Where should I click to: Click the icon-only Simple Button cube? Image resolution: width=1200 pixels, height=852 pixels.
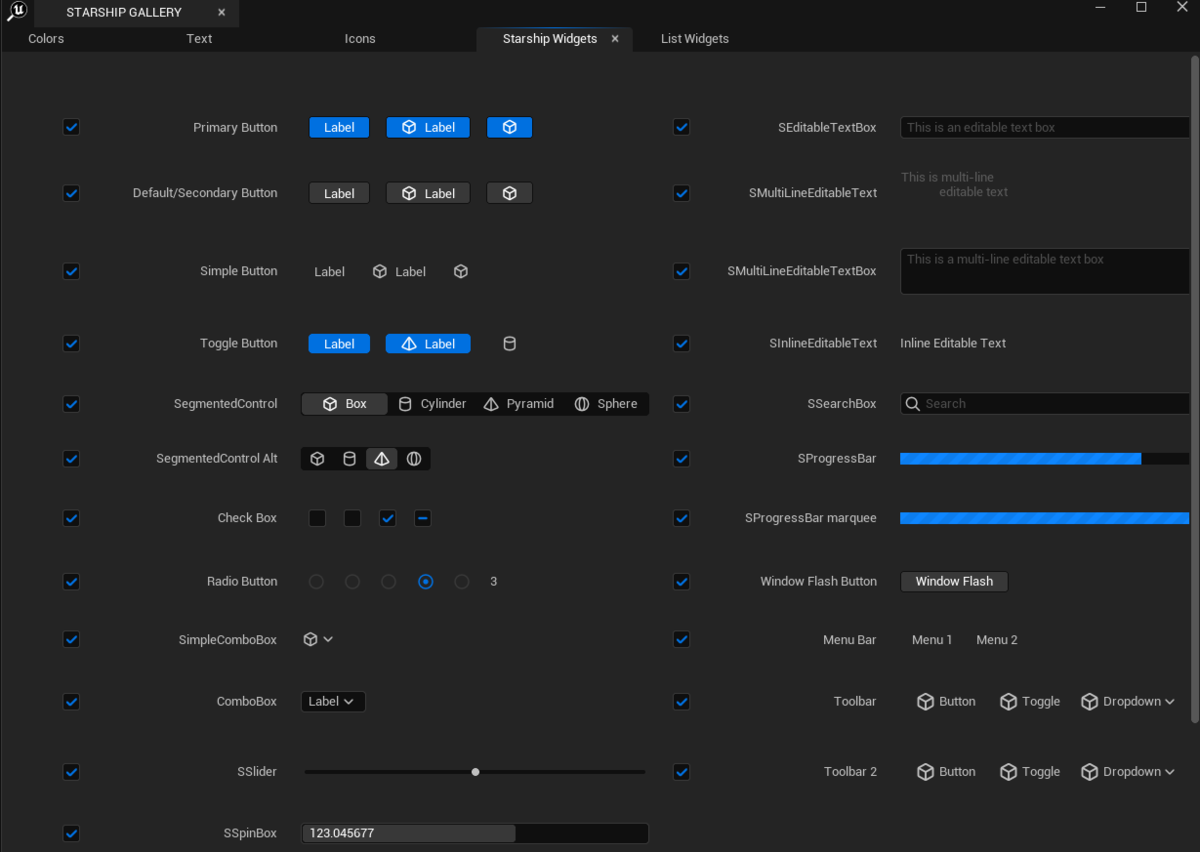click(461, 271)
